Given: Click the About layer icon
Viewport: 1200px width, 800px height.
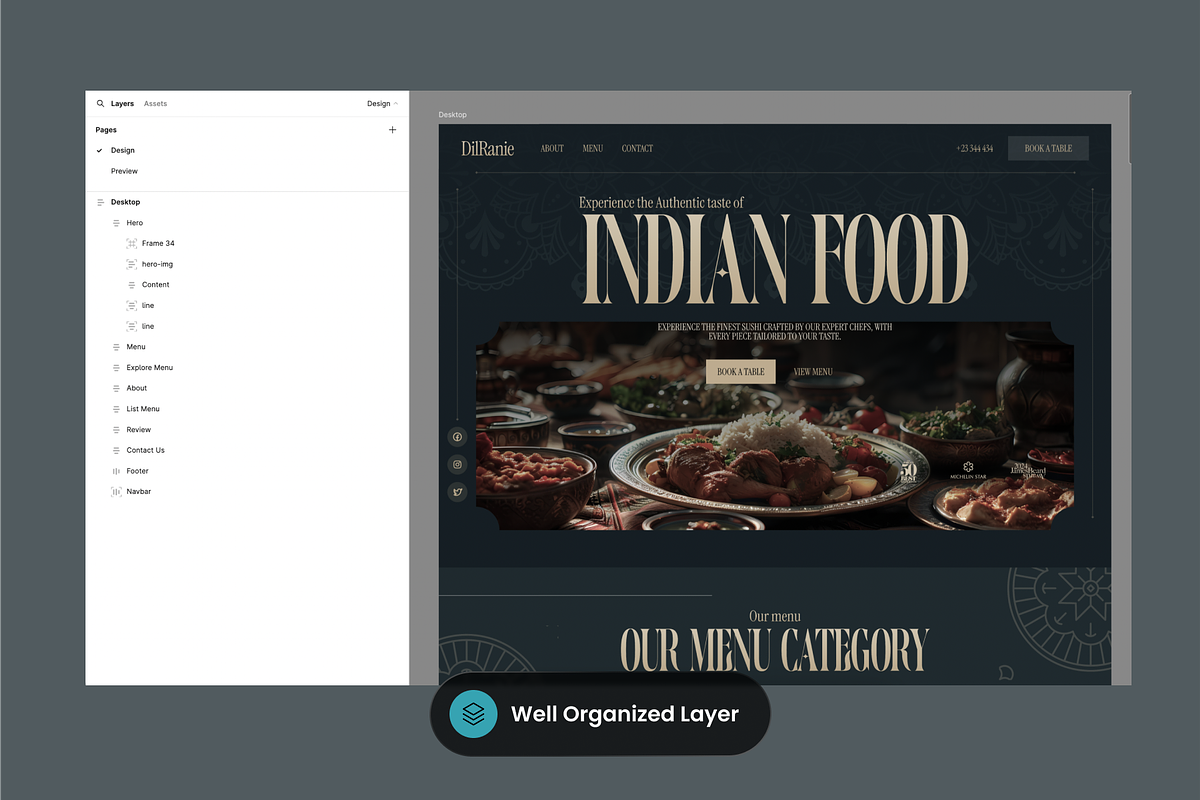Looking at the screenshot, I should 116,388.
